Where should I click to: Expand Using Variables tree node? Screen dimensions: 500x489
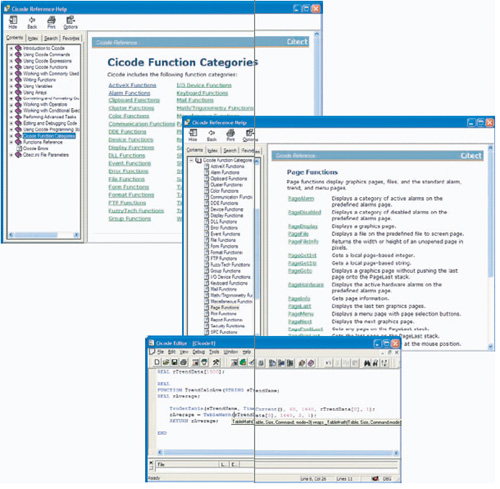point(11,86)
